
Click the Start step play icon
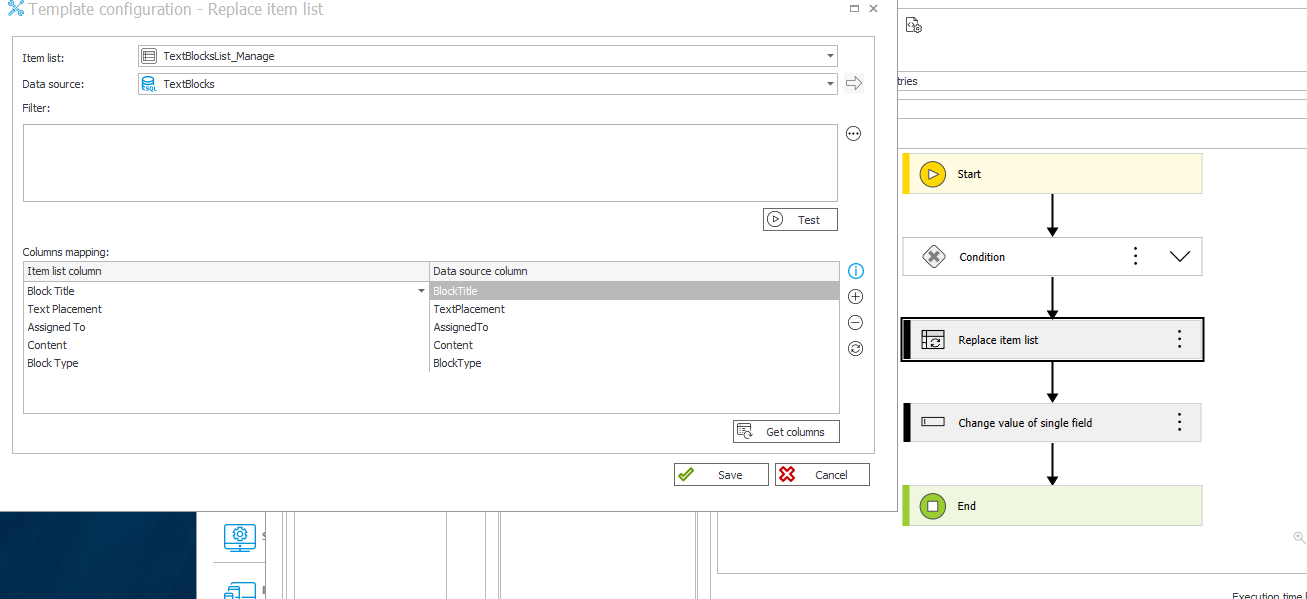tap(932, 174)
